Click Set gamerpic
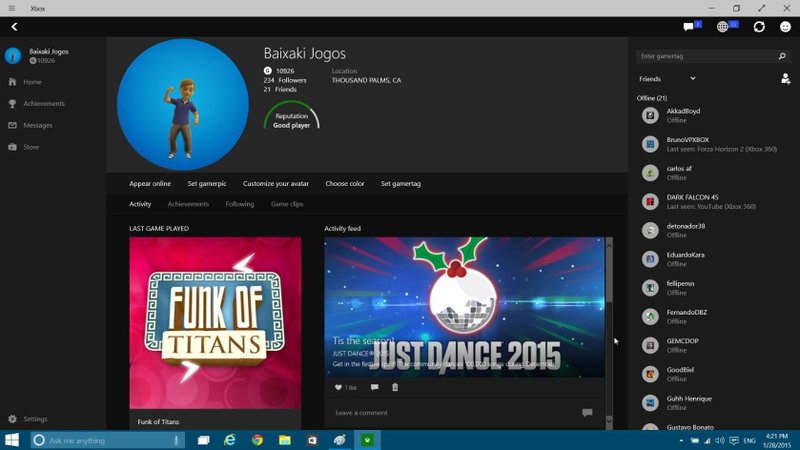The height and width of the screenshot is (450, 800). click(207, 184)
